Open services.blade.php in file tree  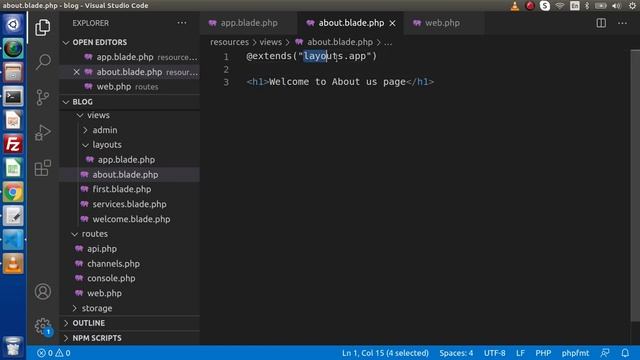(130, 204)
